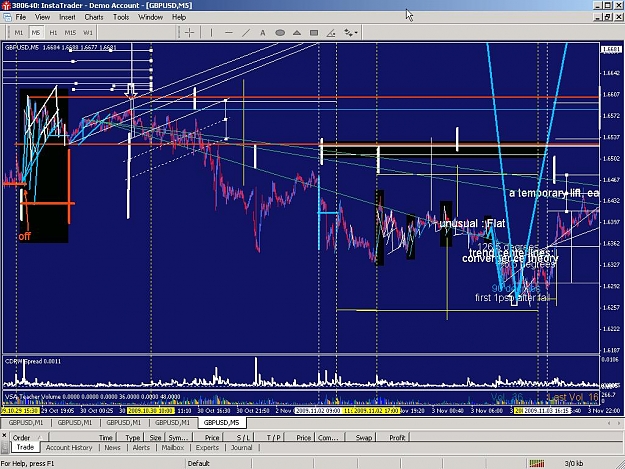
Task: Choose the Text label 'A' tool
Action: [x=263, y=33]
